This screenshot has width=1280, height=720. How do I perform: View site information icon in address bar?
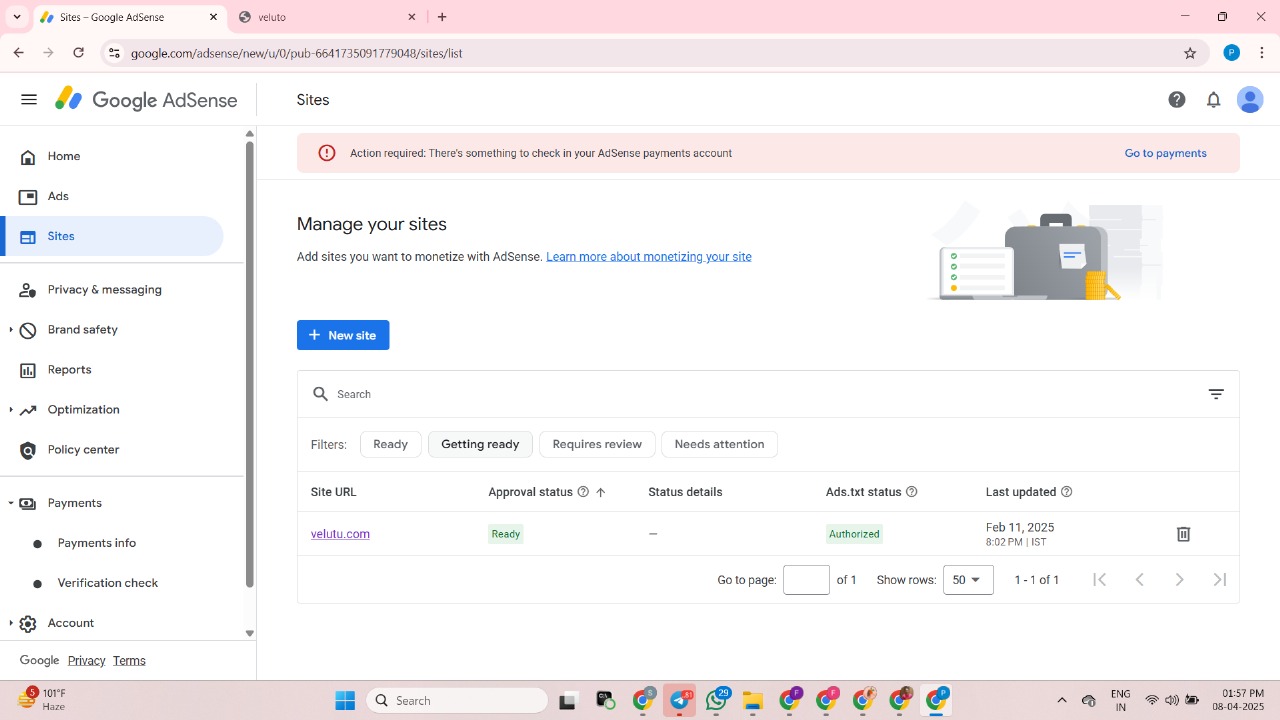[114, 53]
